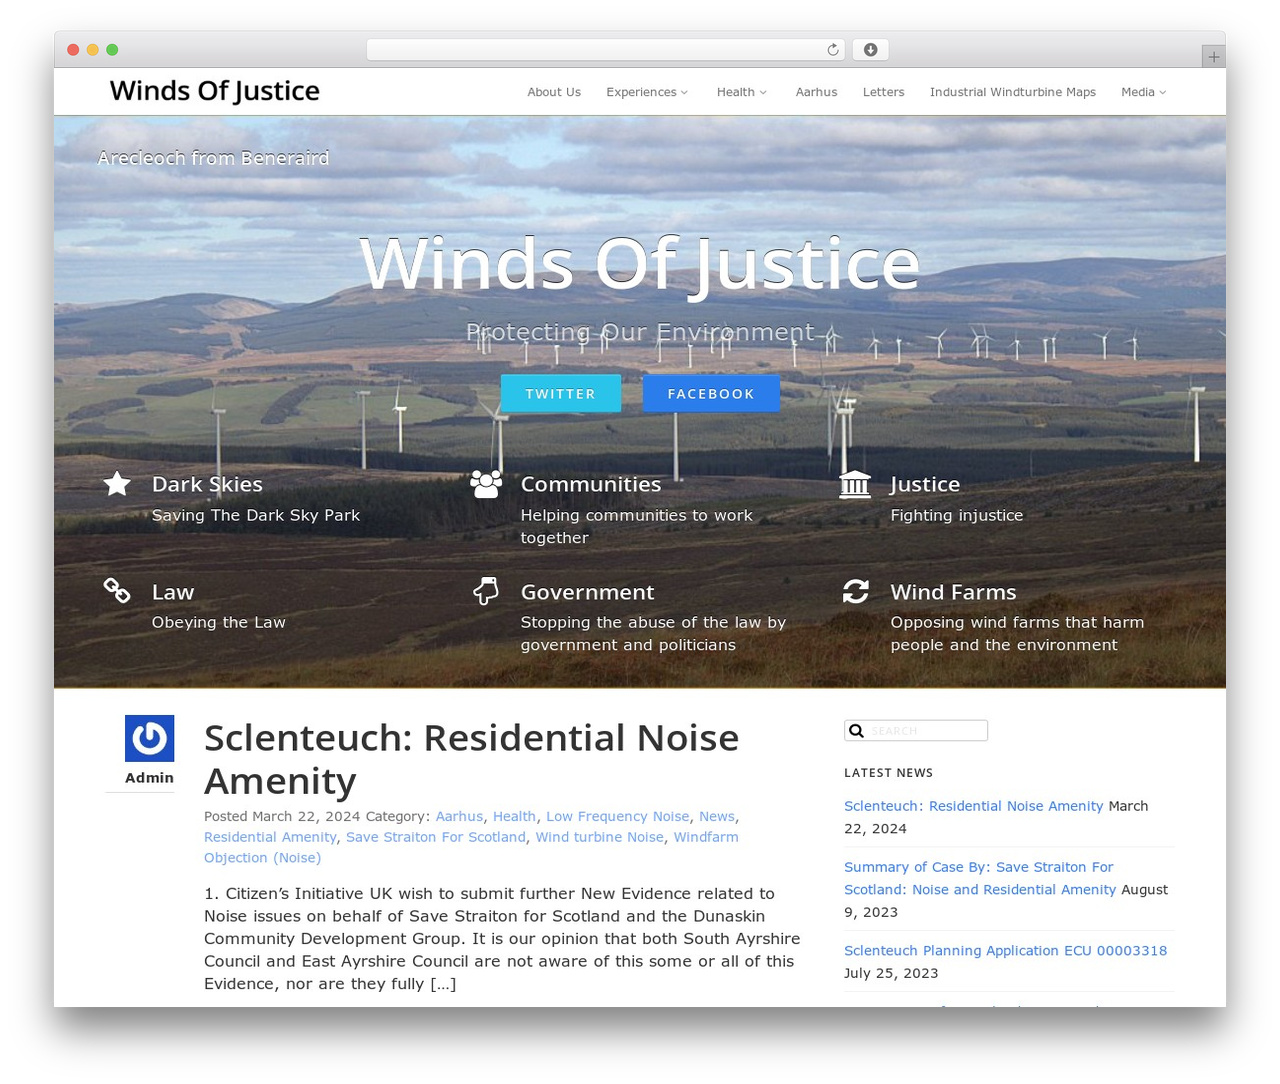The width and height of the screenshot is (1280, 1084).
Task: Open Sclenteuch: Residential Noise Amenity post title
Action: 471,759
